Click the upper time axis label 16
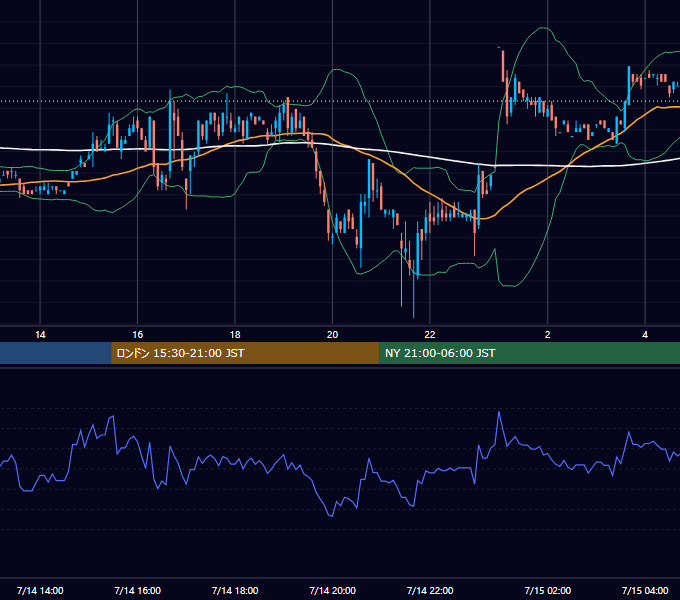The height and width of the screenshot is (600, 680). (137, 335)
